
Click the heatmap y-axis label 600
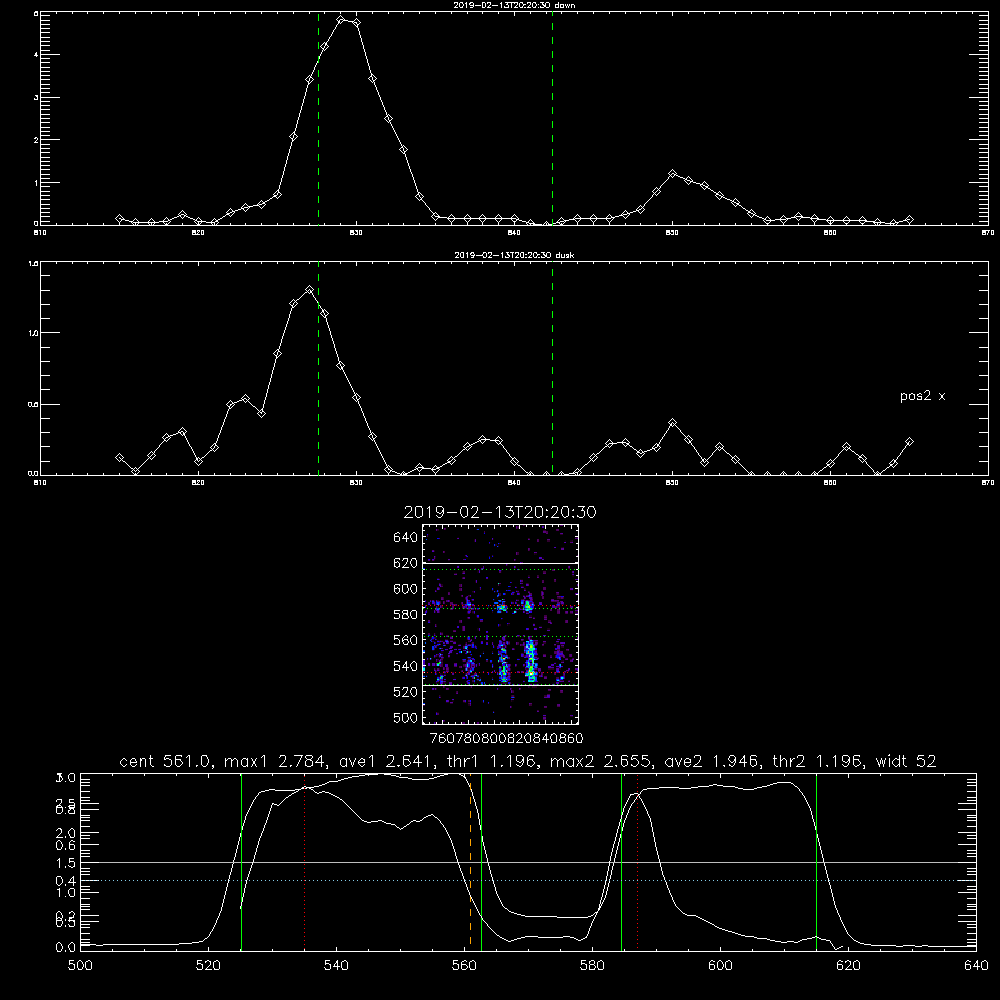pos(406,589)
